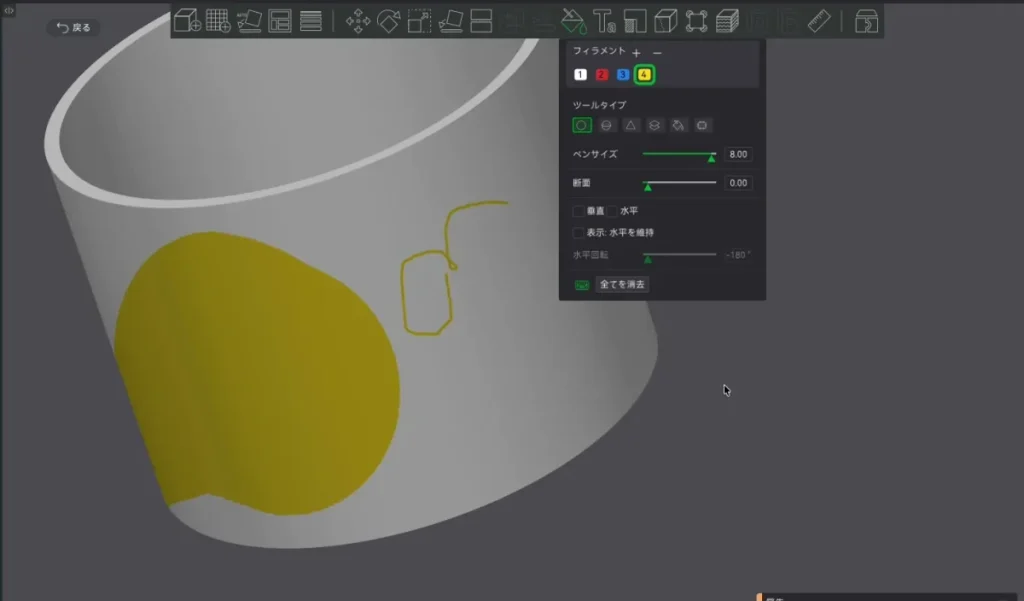Click the square frame with corner circles icon

click(696, 21)
